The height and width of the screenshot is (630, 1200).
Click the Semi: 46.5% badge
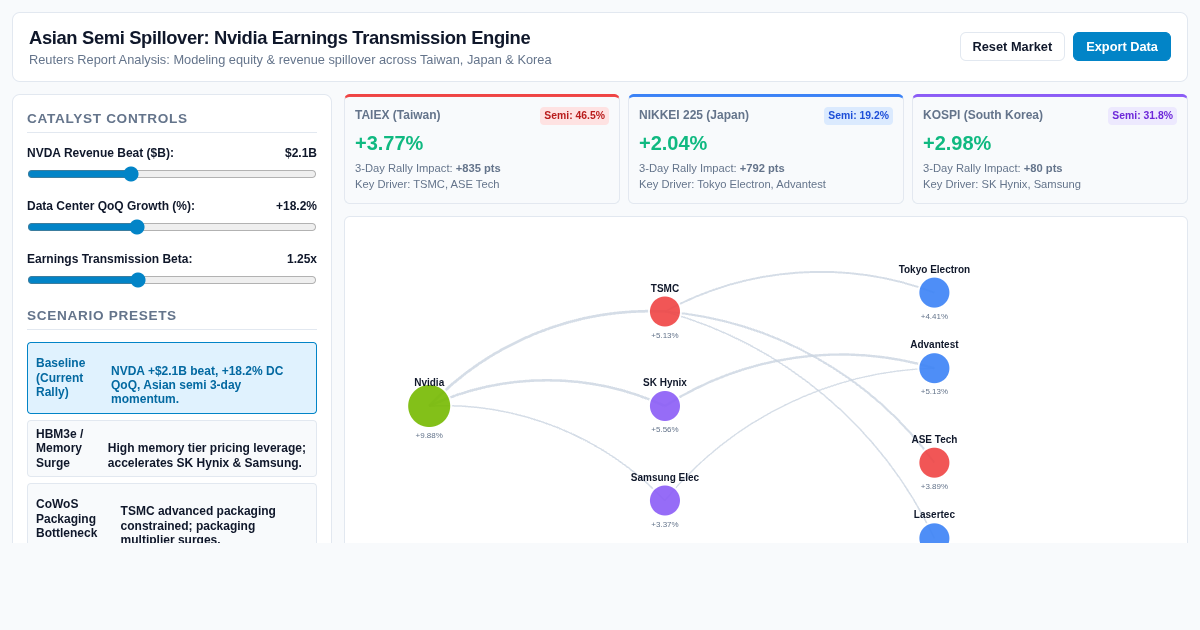pos(574,116)
